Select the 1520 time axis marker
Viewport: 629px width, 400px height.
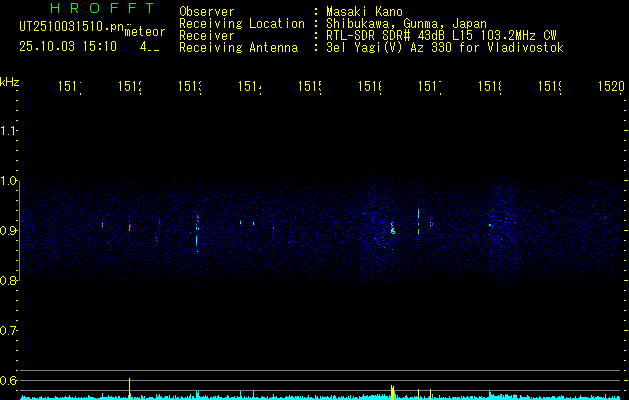611,86
